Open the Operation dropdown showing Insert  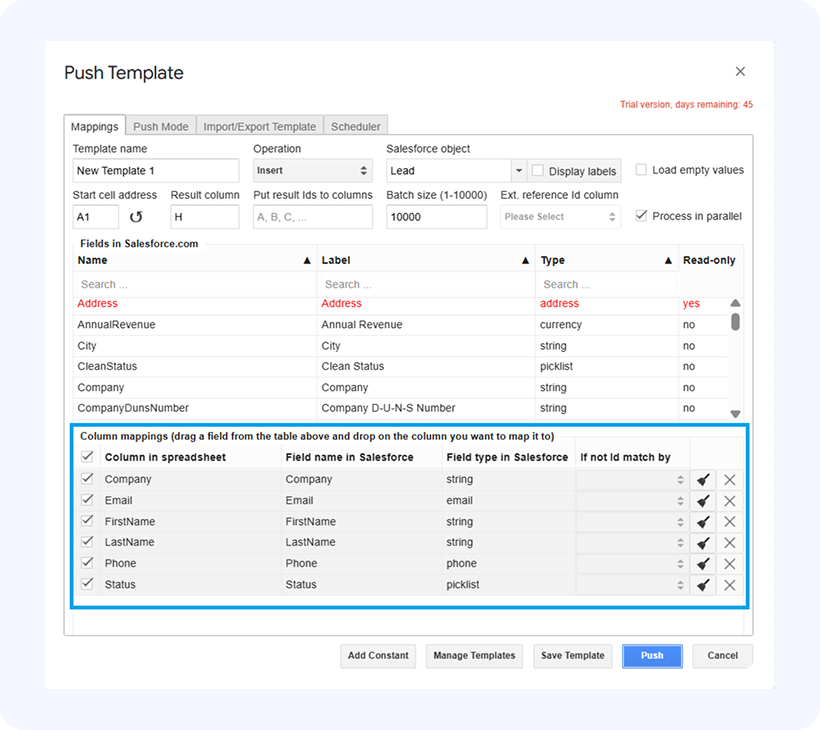coord(312,171)
